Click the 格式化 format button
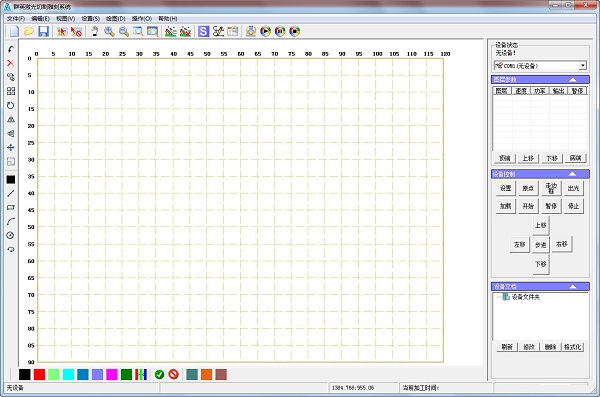Image resolution: width=600 pixels, height=397 pixels. (572, 347)
